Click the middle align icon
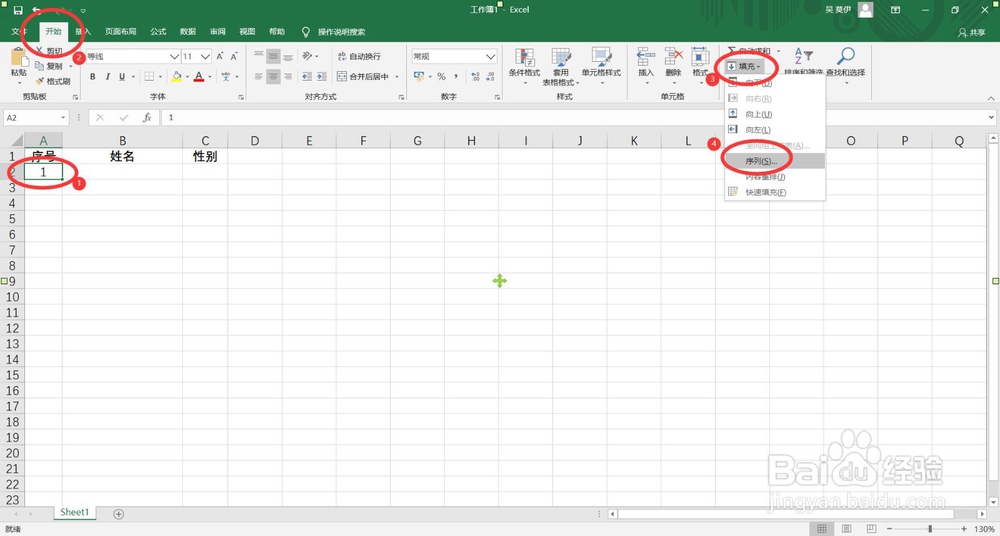Screen dimensions: 1000x536 click(273, 56)
